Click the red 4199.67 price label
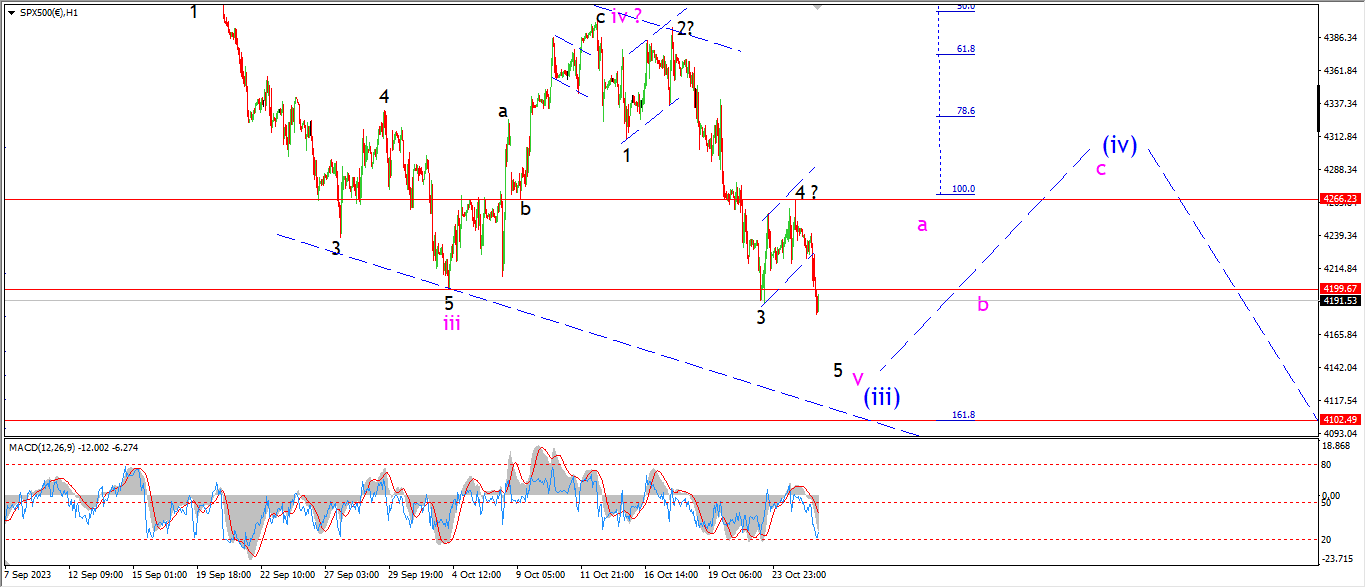The height and width of the screenshot is (588, 1366). pos(1341,289)
